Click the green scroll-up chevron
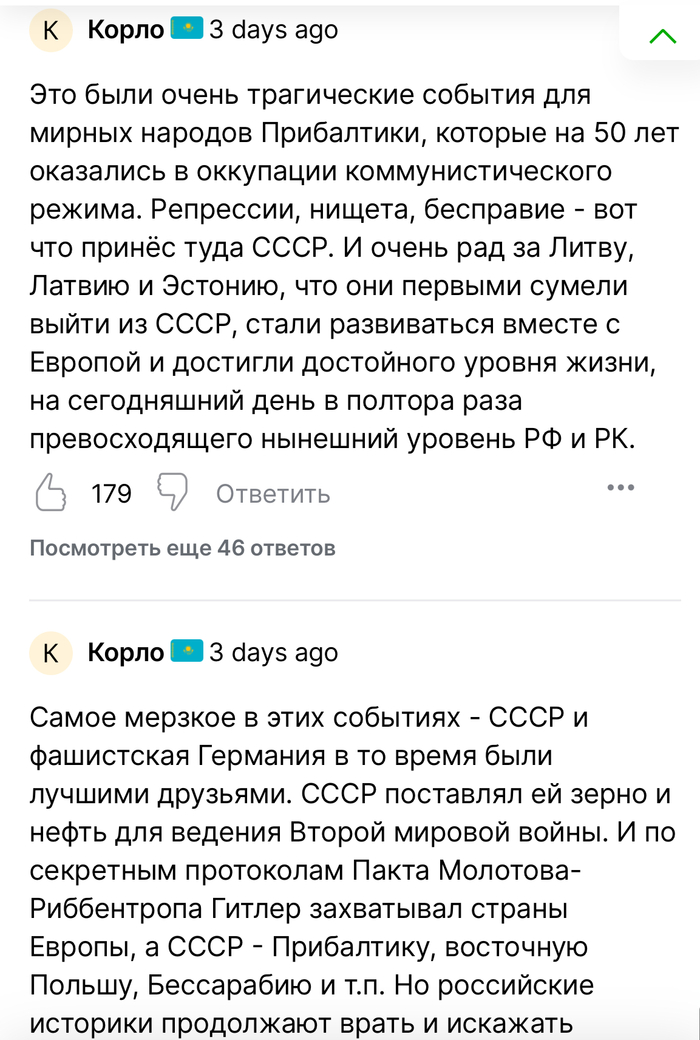 pos(662,37)
